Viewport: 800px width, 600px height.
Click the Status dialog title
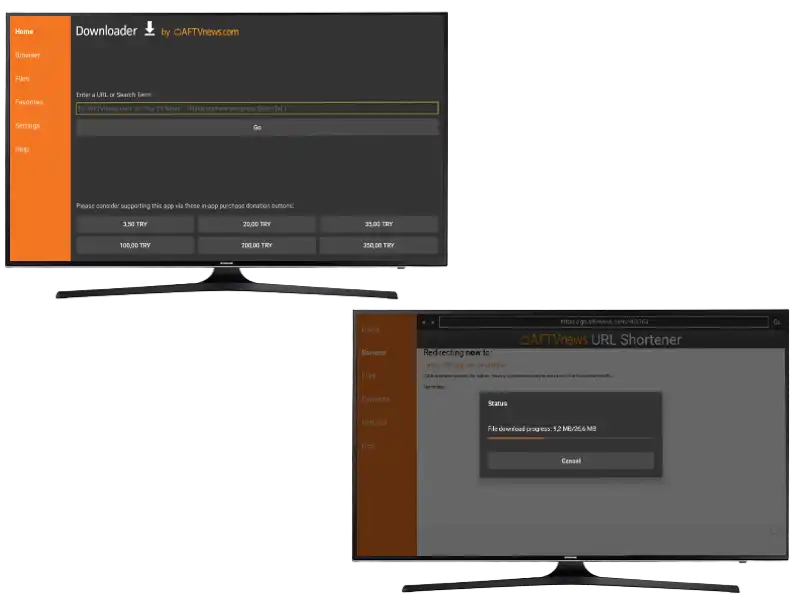coord(497,404)
